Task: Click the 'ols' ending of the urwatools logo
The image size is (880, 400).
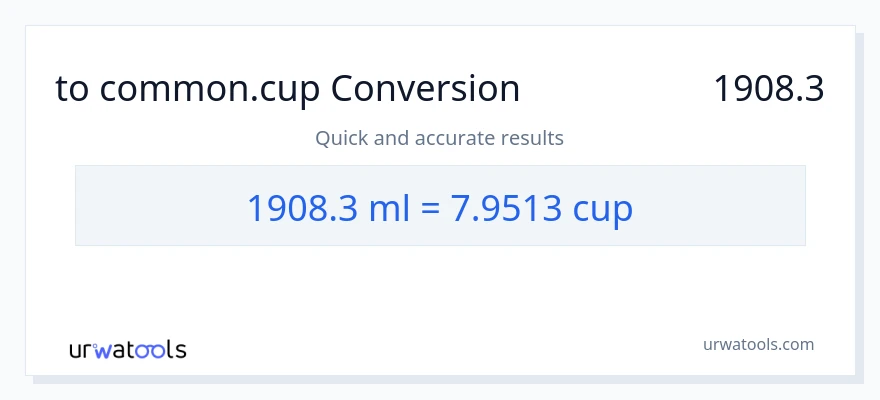Action: click(x=169, y=349)
